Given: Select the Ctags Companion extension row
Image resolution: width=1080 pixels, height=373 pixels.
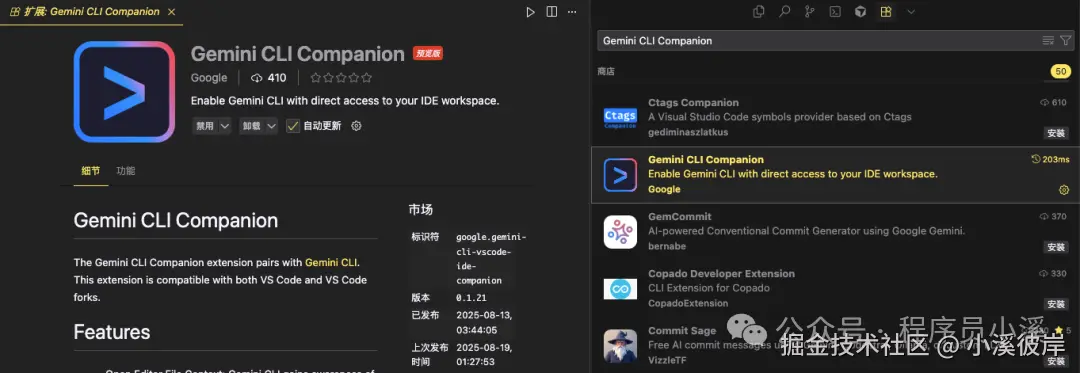Looking at the screenshot, I should point(835,117).
